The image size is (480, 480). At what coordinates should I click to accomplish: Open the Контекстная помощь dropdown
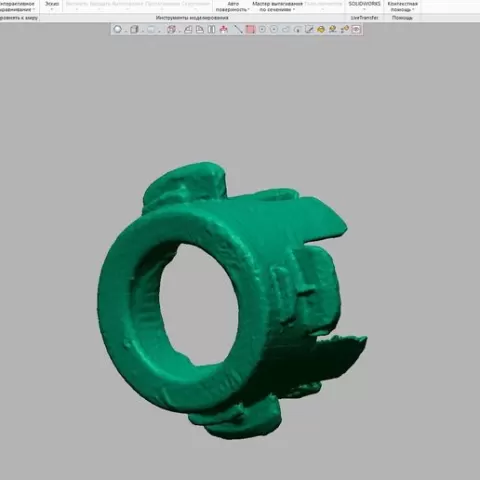pos(403,7)
